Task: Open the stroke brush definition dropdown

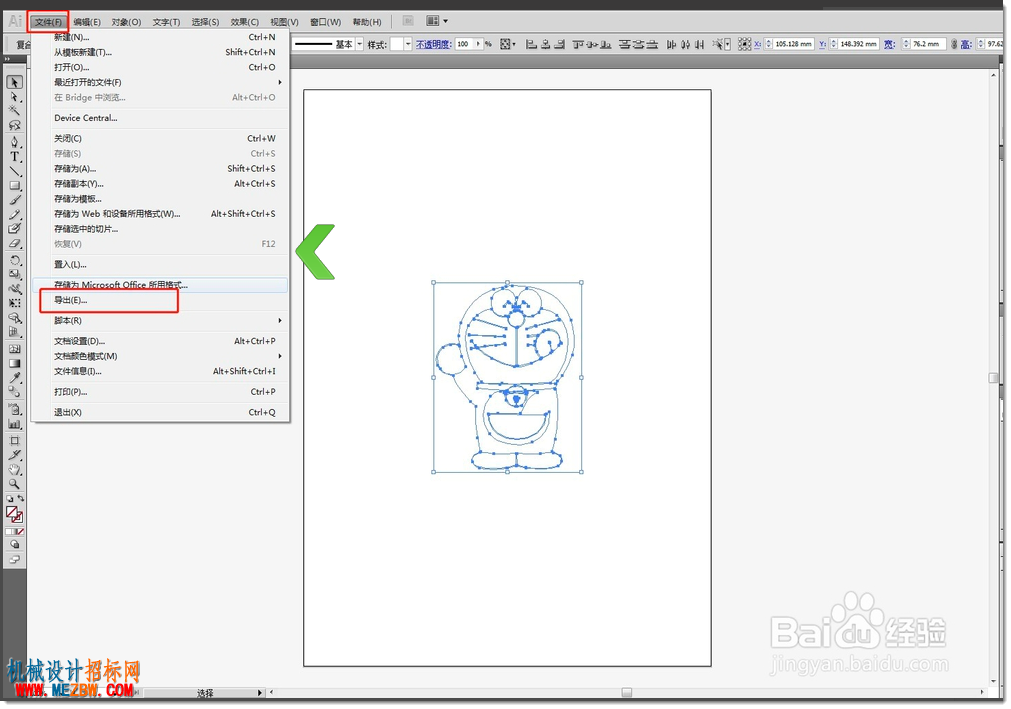Action: tap(360, 44)
